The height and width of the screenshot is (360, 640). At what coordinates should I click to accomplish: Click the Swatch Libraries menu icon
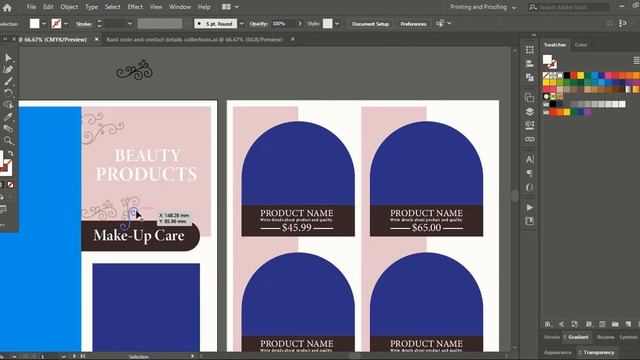coord(548,324)
